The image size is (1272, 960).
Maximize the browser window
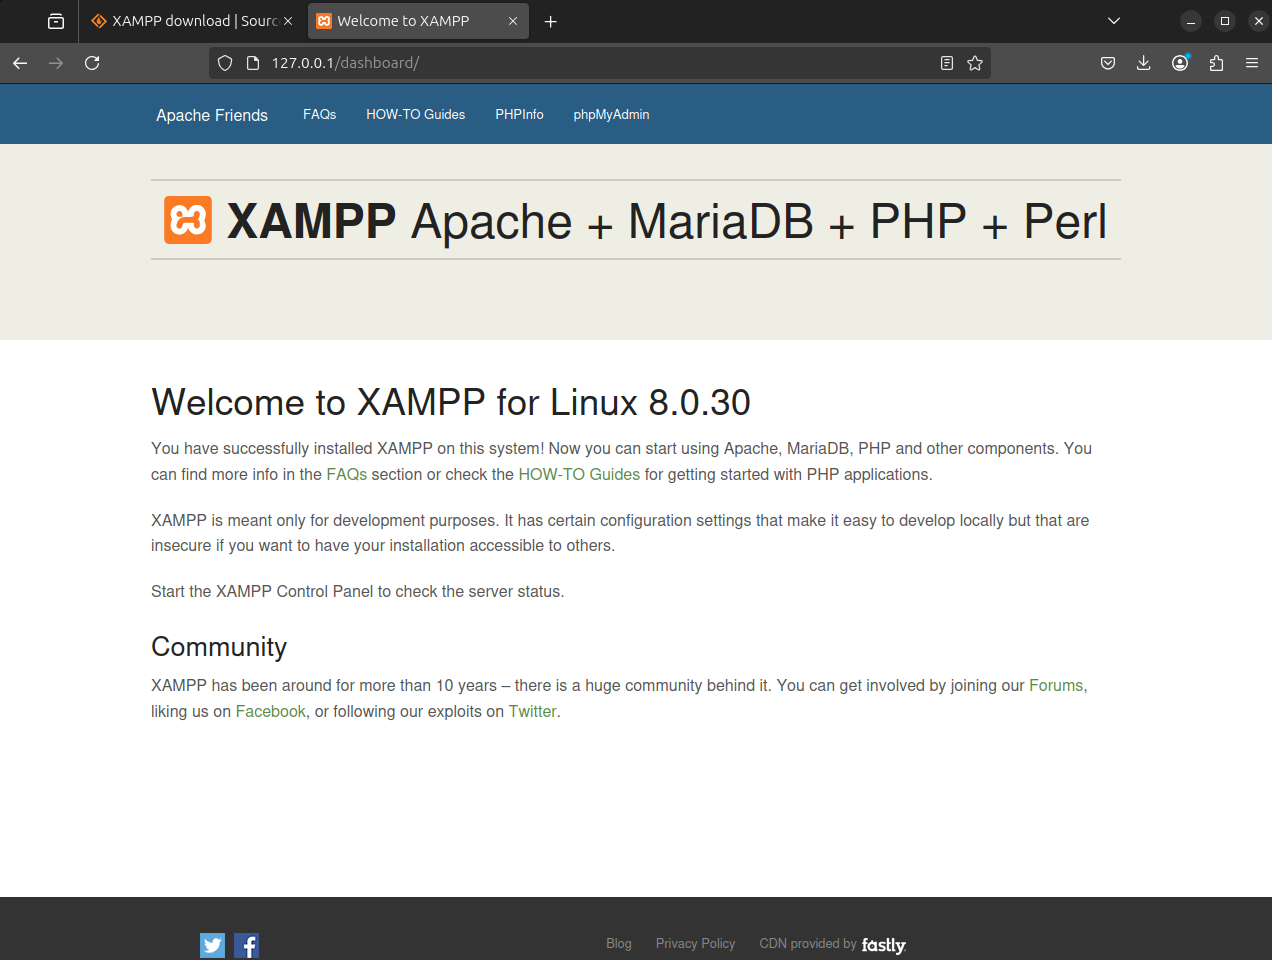click(1224, 21)
